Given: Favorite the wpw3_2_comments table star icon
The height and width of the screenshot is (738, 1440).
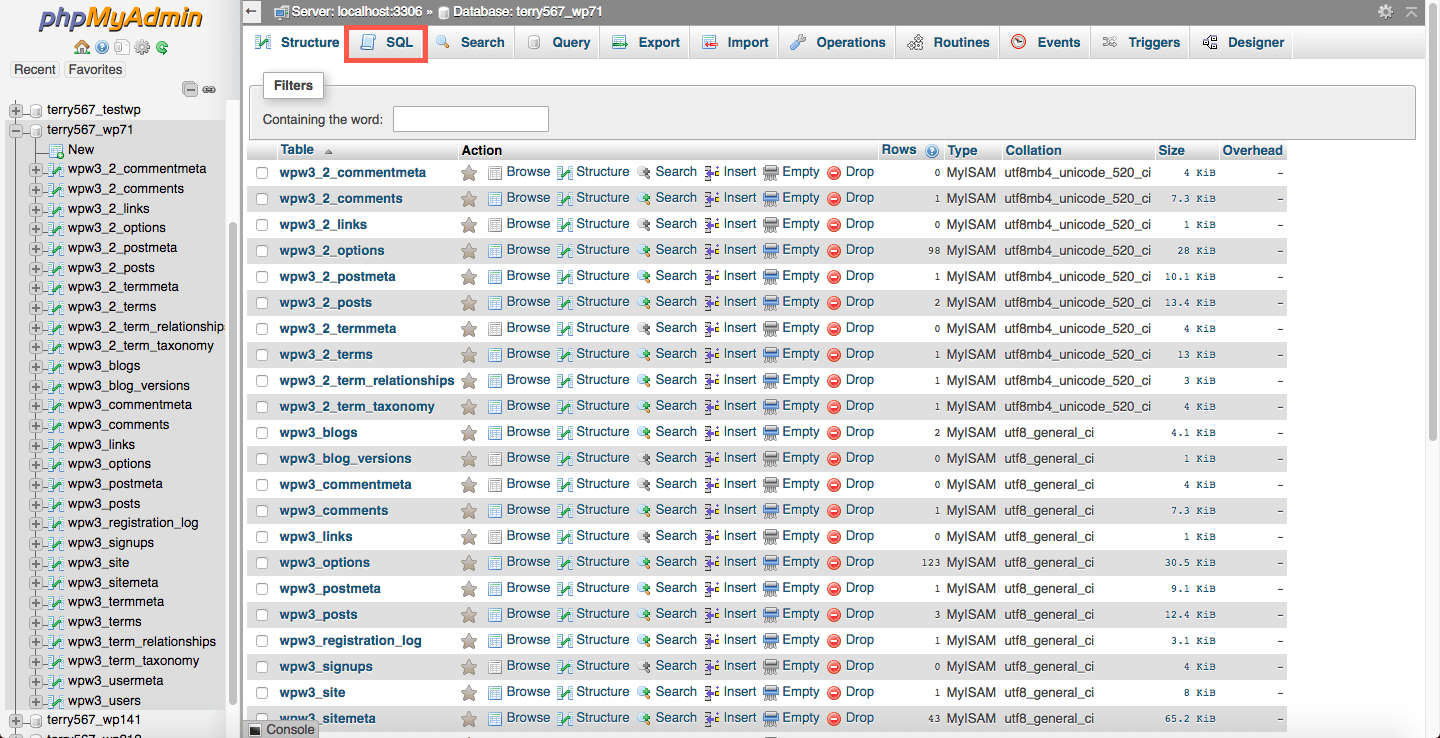Looking at the screenshot, I should click(469, 198).
